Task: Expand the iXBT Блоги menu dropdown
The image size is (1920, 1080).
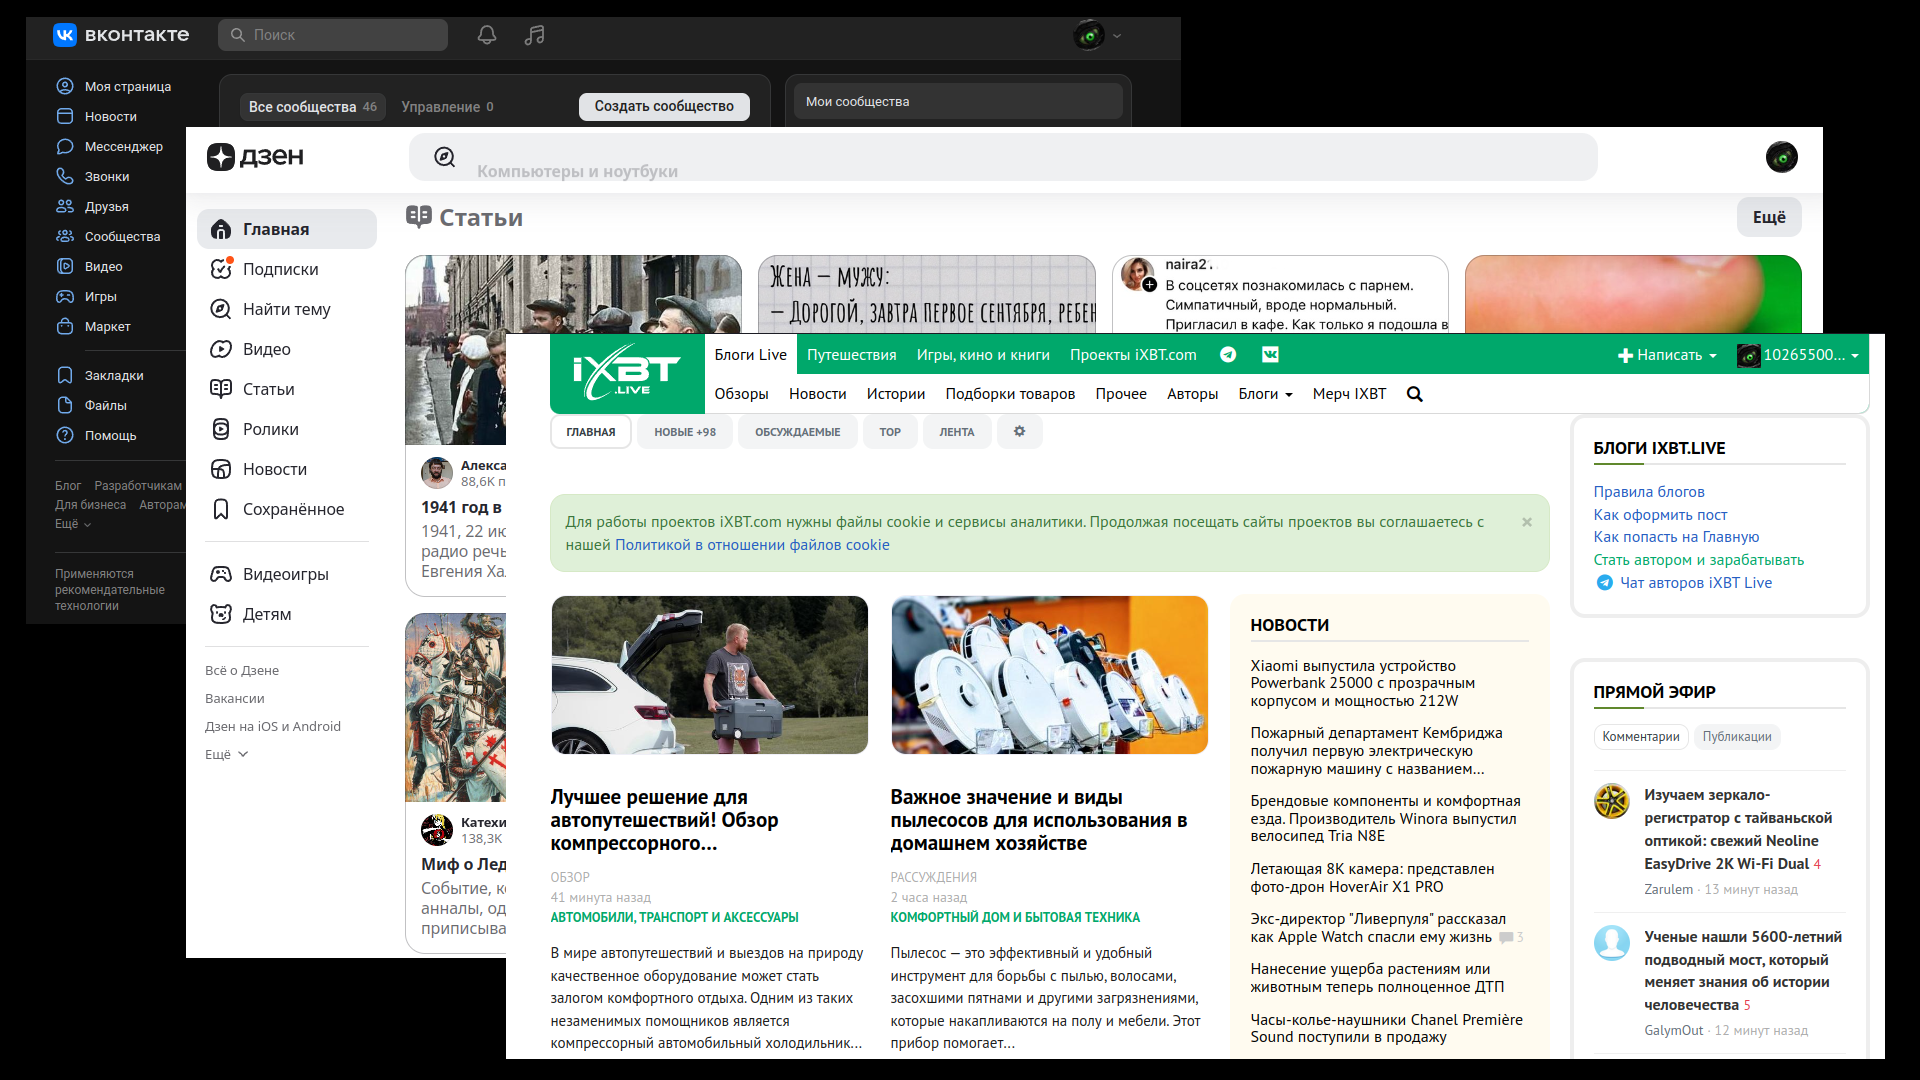Action: (1265, 394)
